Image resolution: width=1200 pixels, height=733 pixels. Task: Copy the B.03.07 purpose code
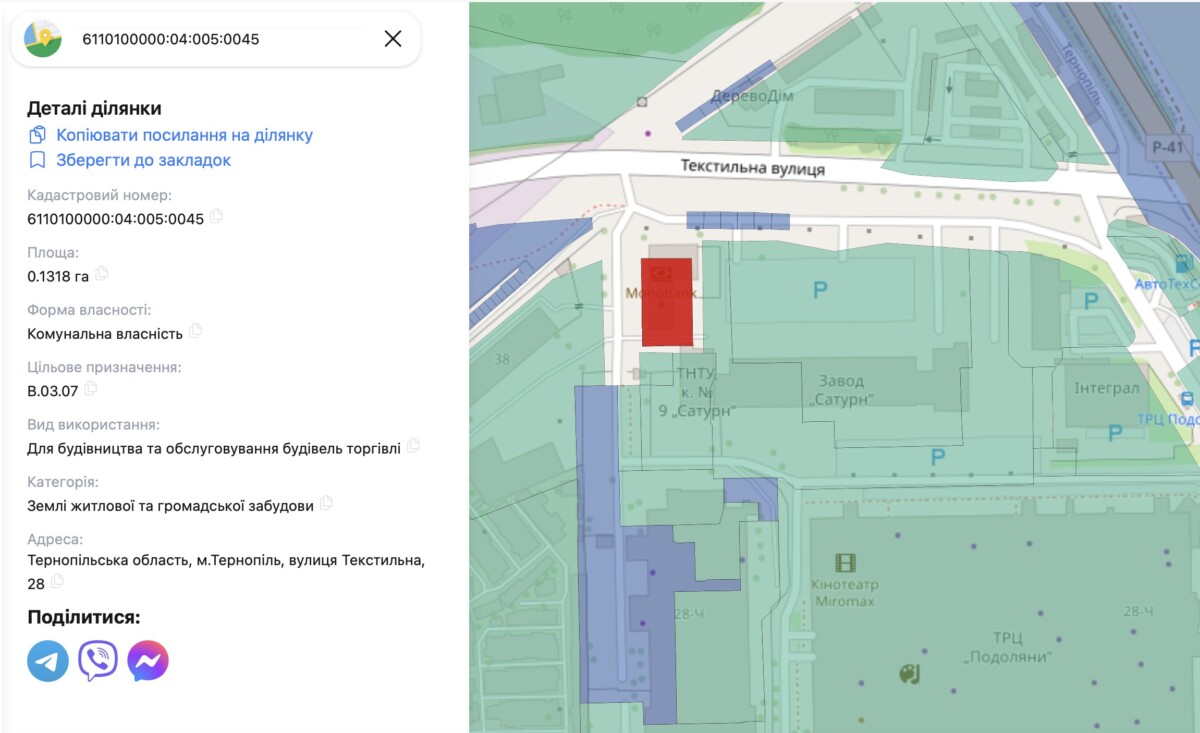click(x=91, y=388)
